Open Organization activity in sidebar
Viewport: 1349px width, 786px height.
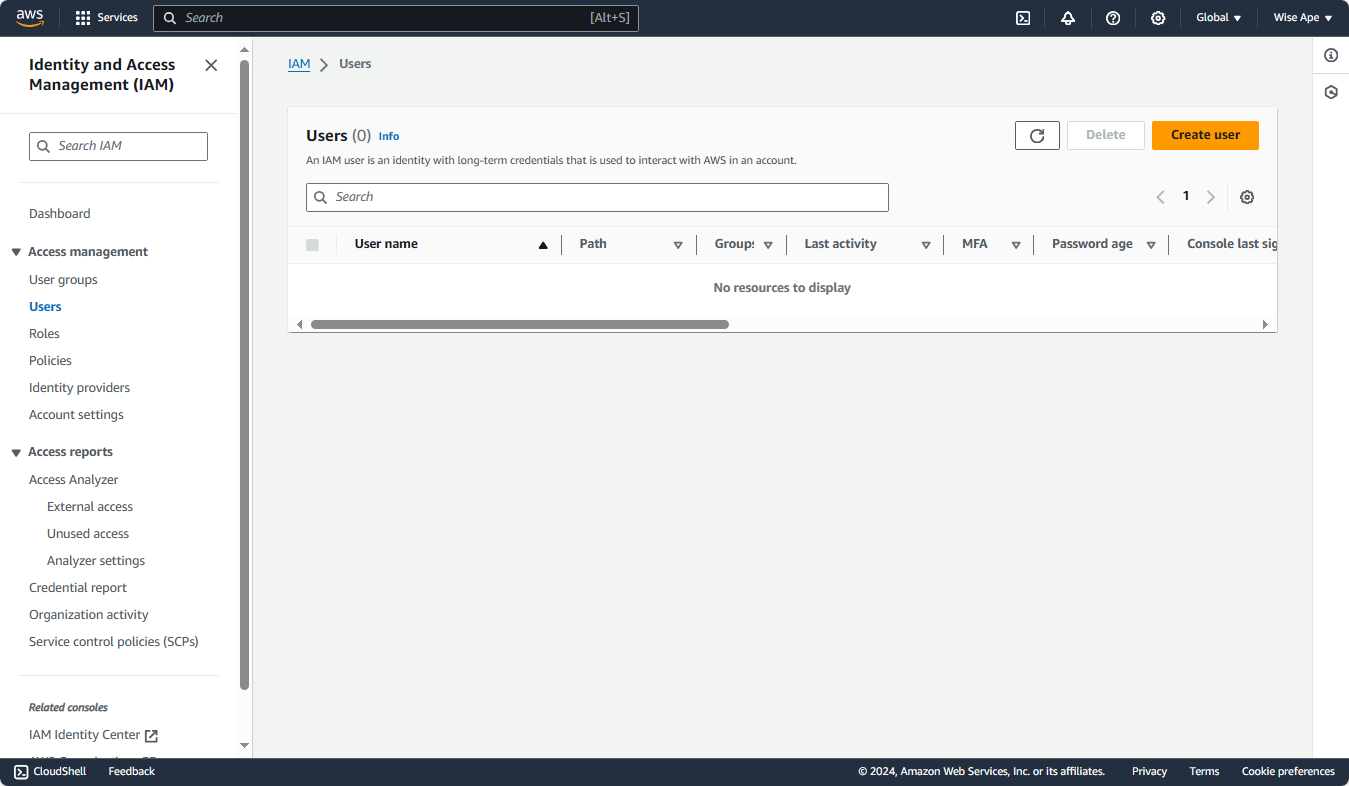tap(89, 615)
